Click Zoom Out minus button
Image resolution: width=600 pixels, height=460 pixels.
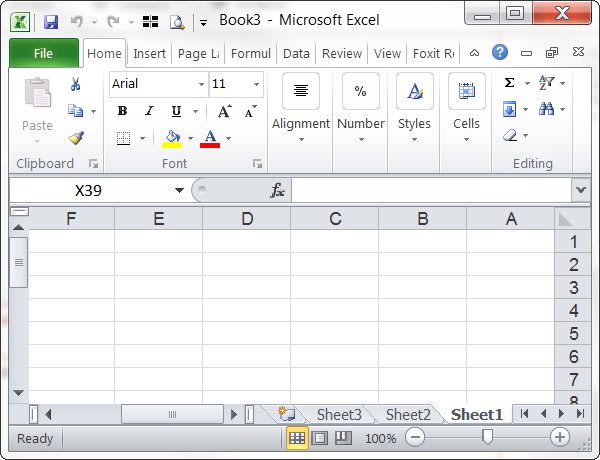click(415, 437)
